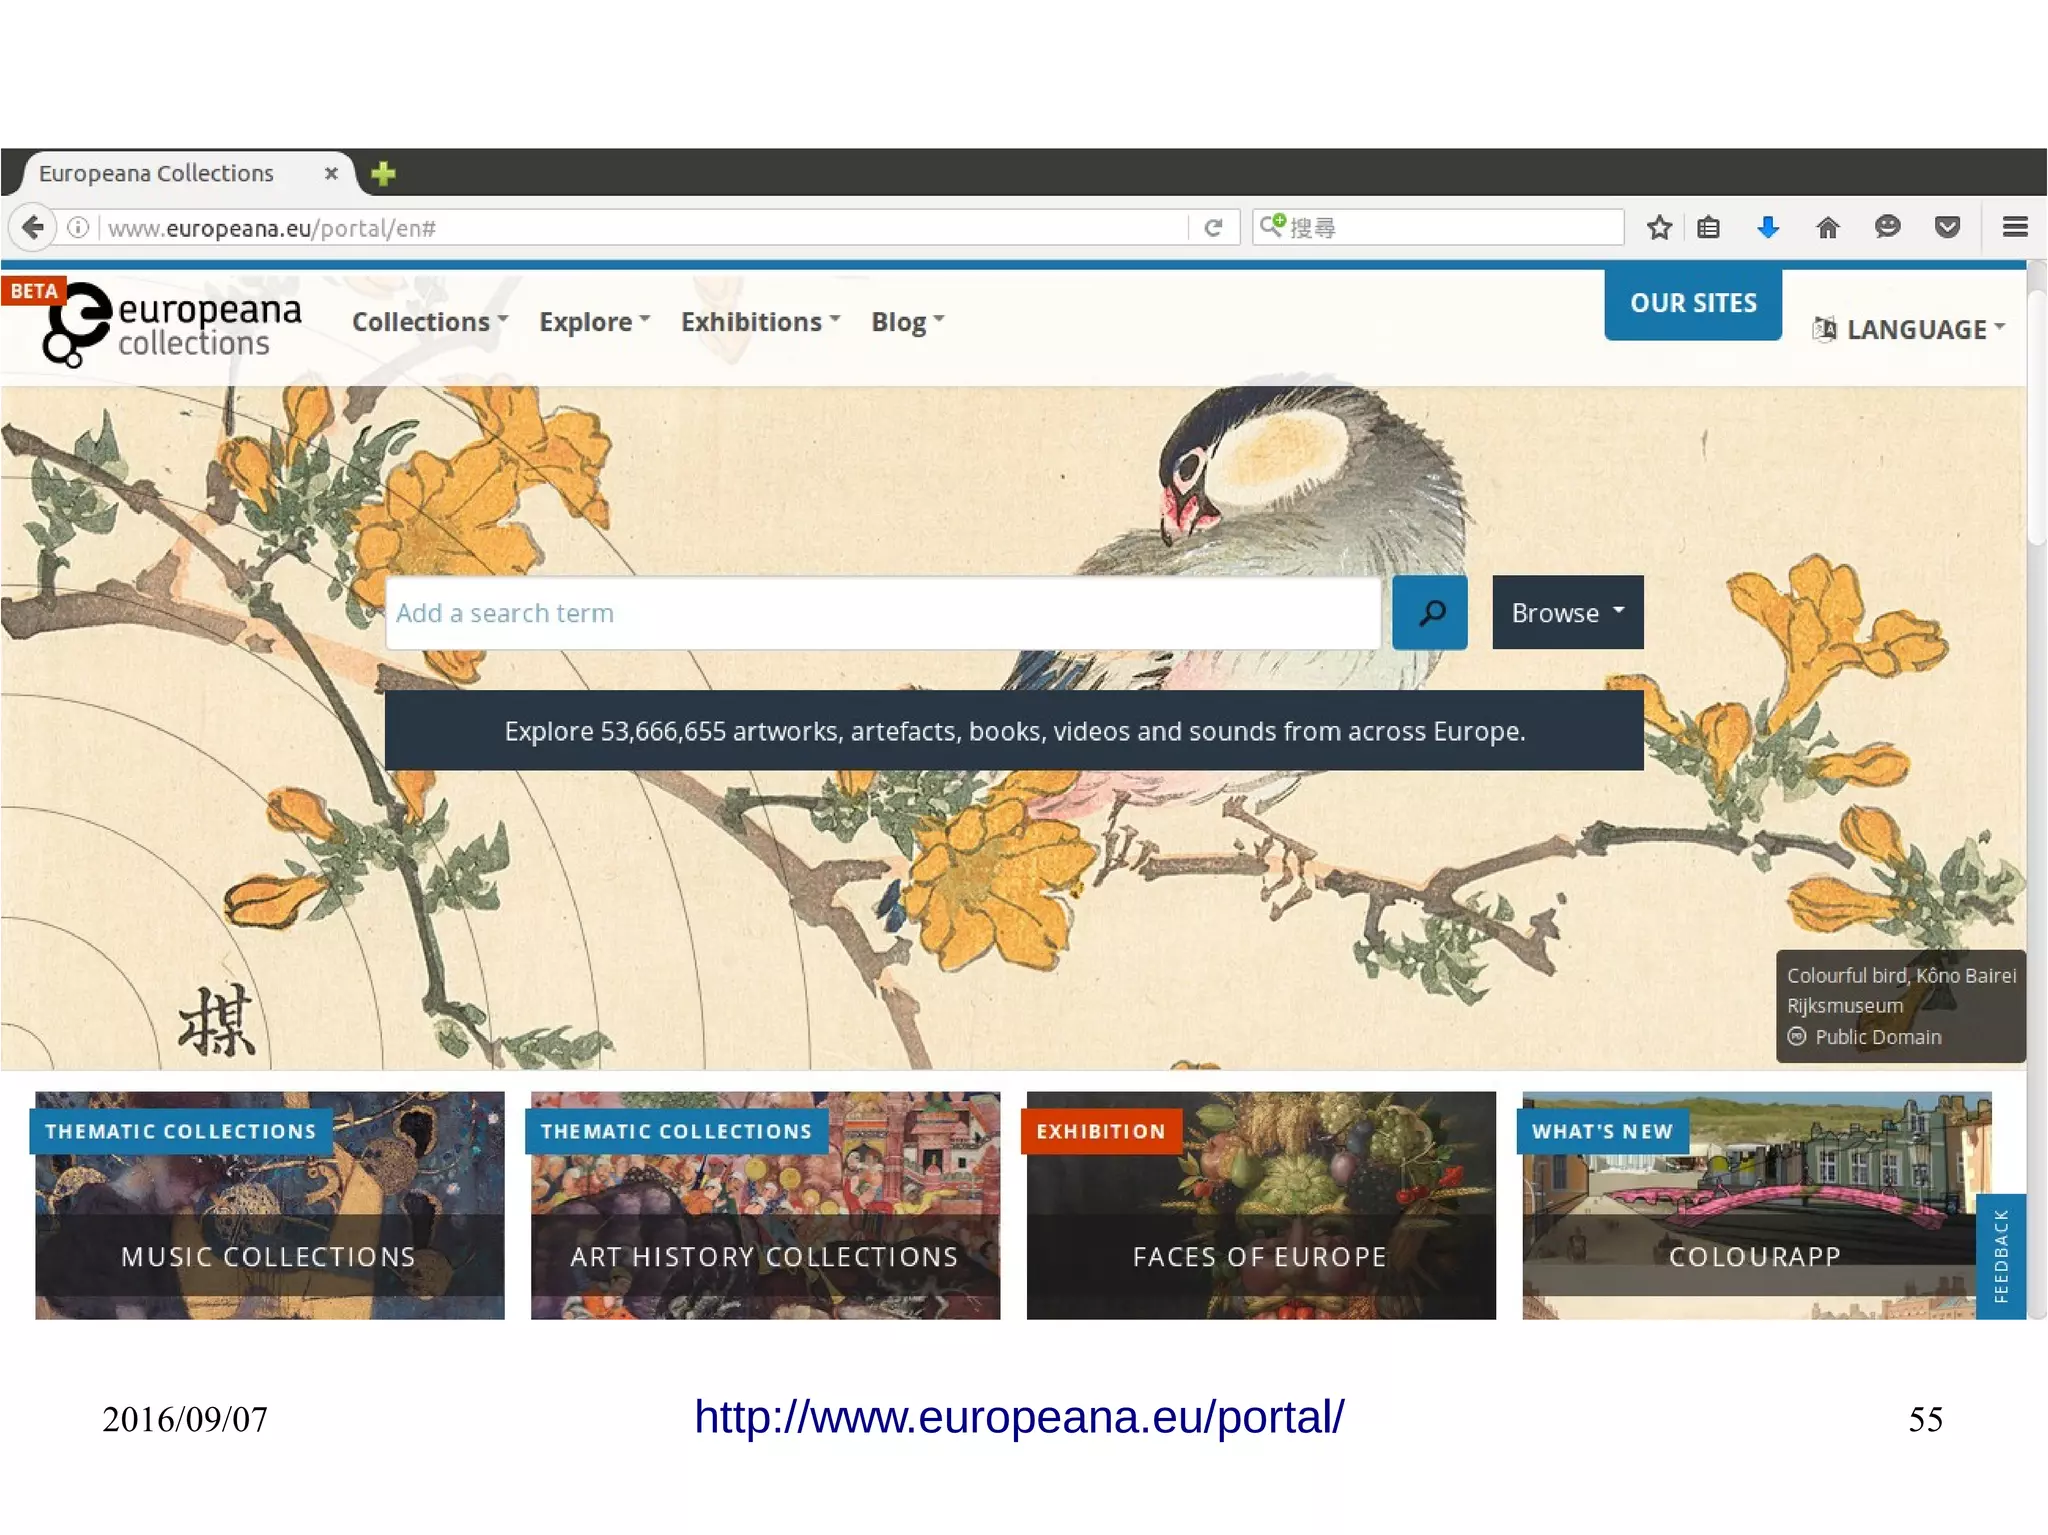Go to browser home page icon
Screen dimensions: 2048x1535
point(1827,228)
